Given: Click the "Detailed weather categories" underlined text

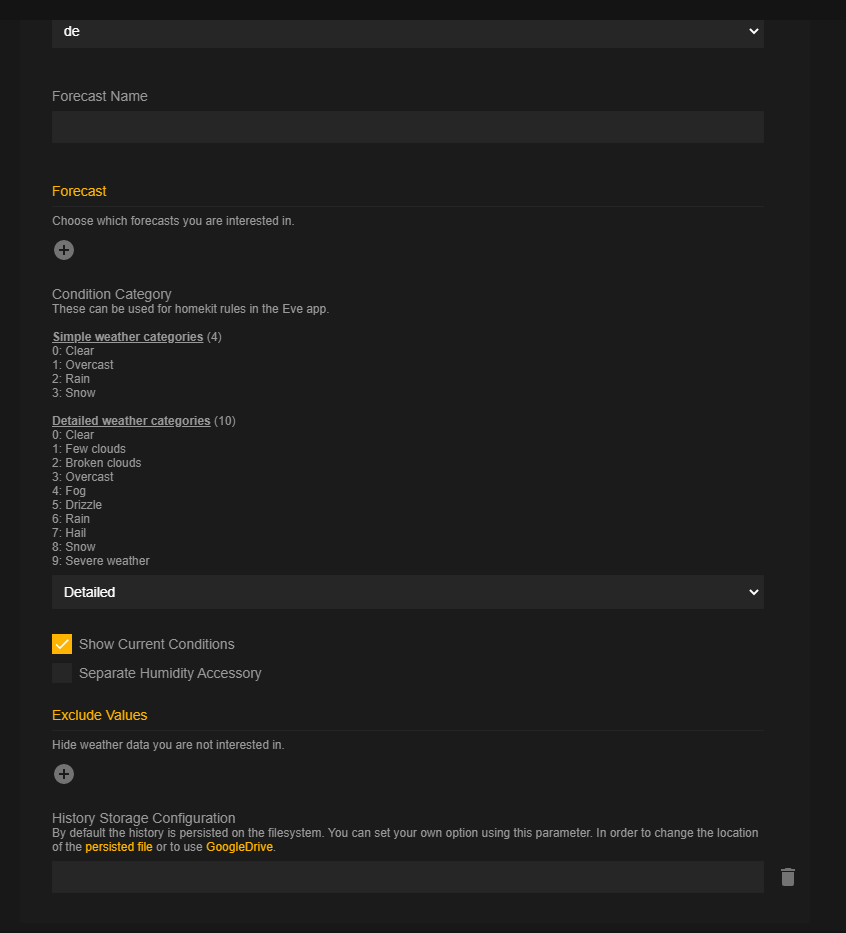Looking at the screenshot, I should [131, 421].
